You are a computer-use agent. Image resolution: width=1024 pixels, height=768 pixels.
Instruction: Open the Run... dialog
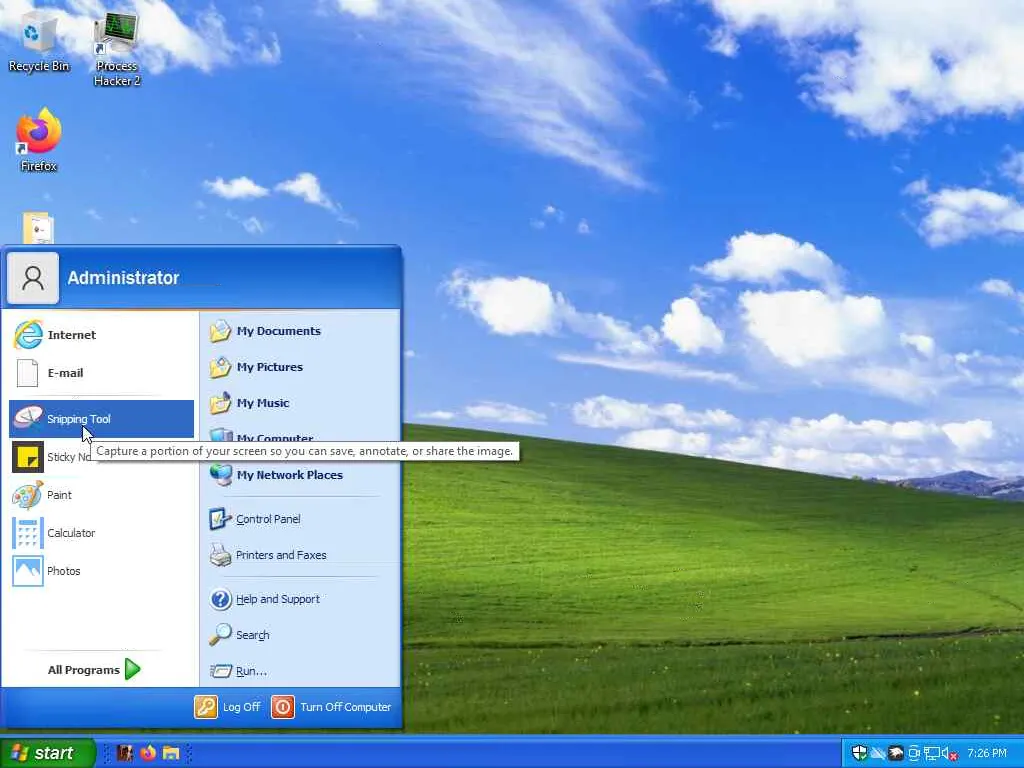point(300,671)
